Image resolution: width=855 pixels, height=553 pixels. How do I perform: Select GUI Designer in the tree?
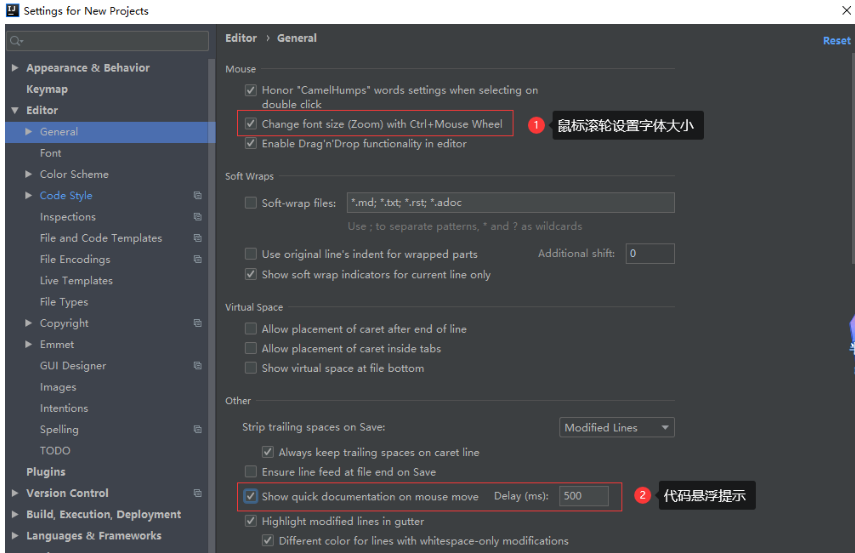(x=73, y=365)
